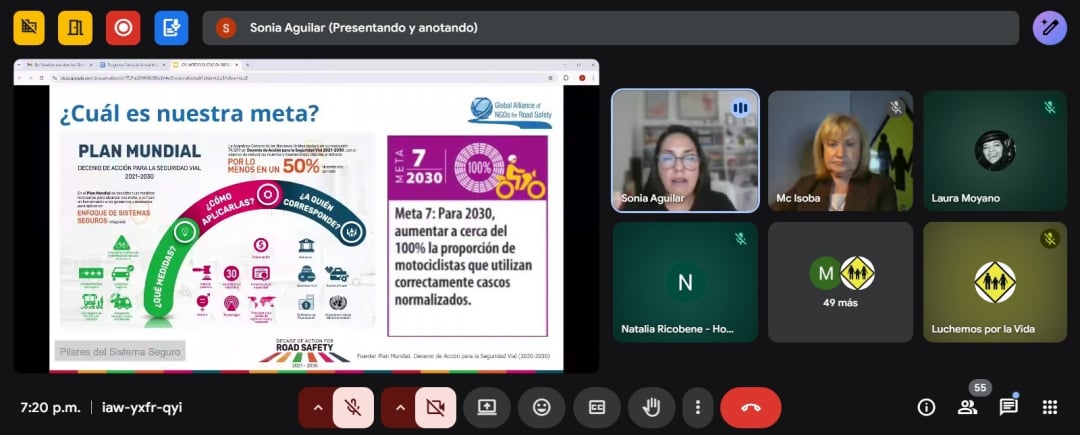
Task: Open the activities grid panel
Action: (1049, 407)
